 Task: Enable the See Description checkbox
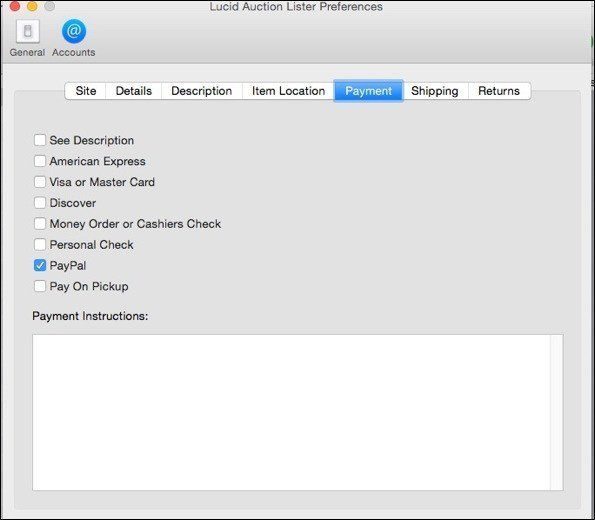(x=40, y=140)
